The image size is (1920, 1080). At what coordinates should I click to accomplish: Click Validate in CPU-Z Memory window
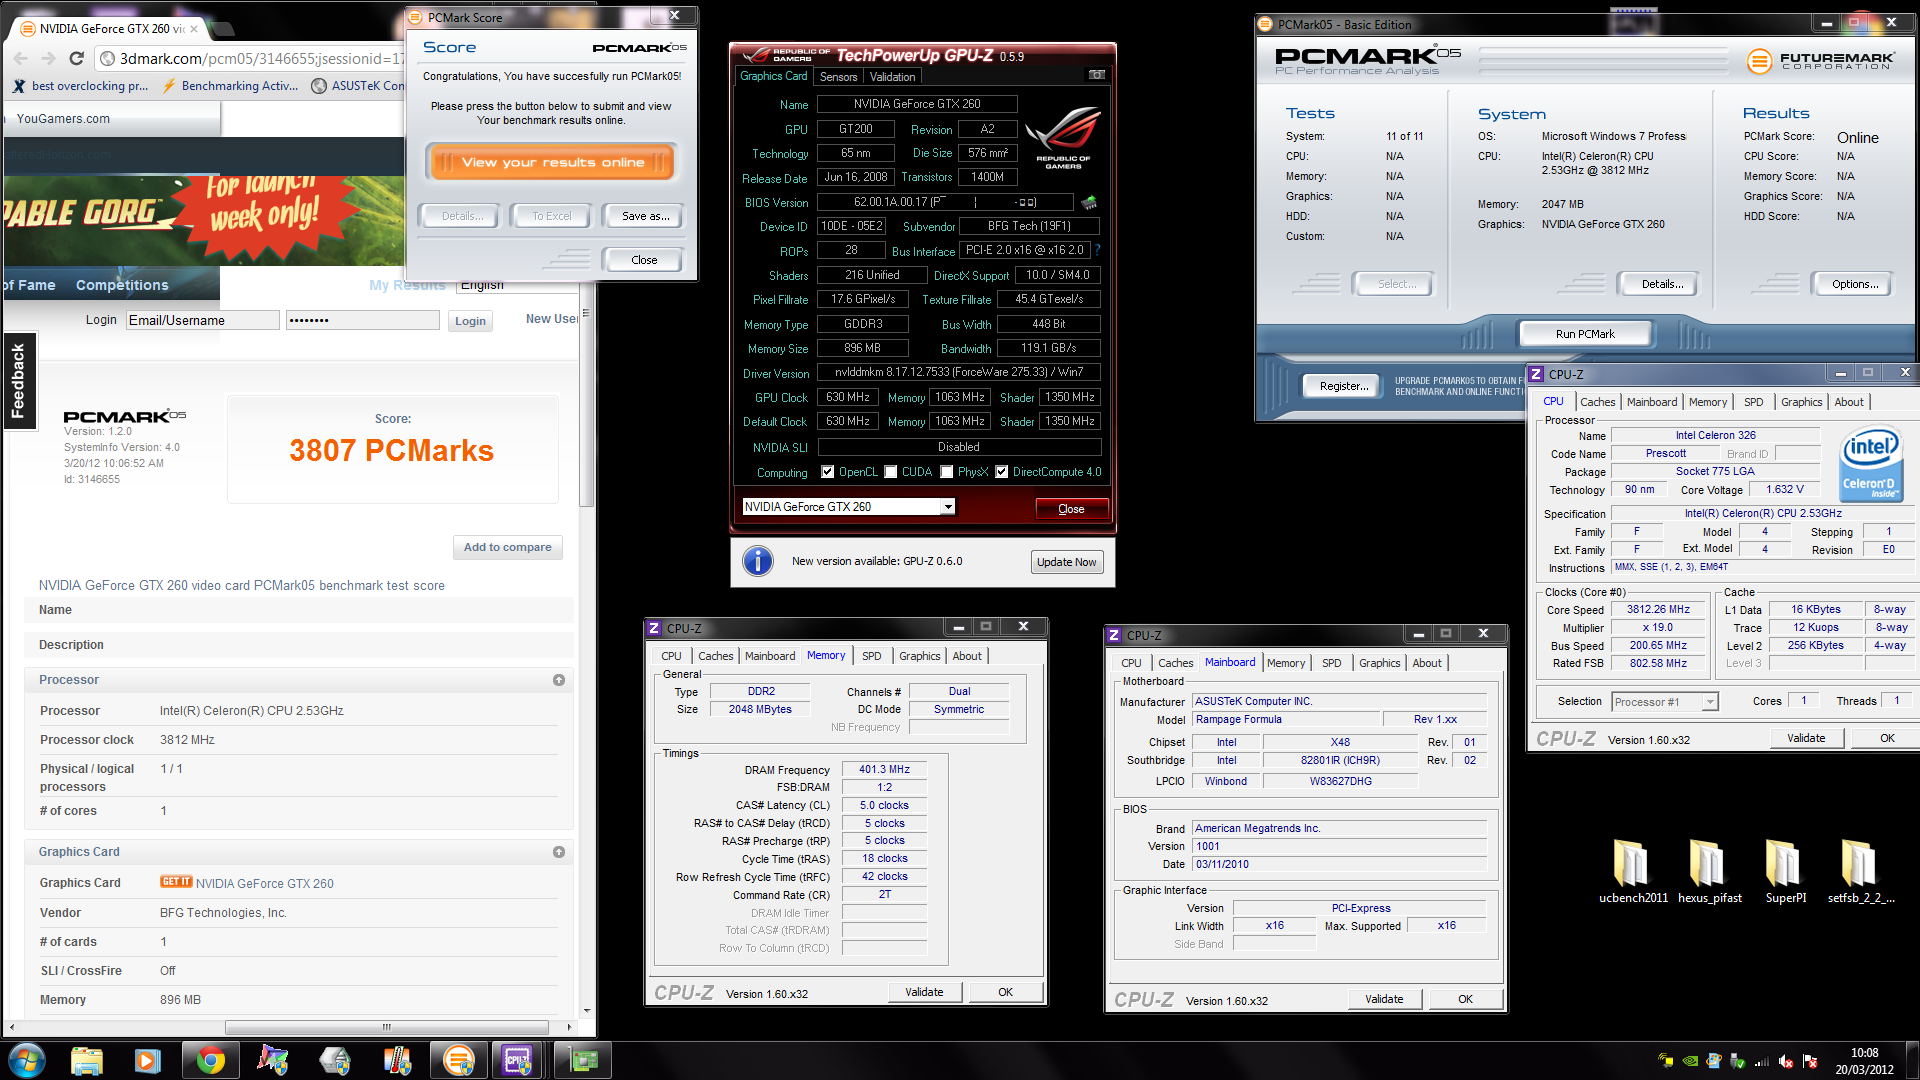(x=924, y=992)
